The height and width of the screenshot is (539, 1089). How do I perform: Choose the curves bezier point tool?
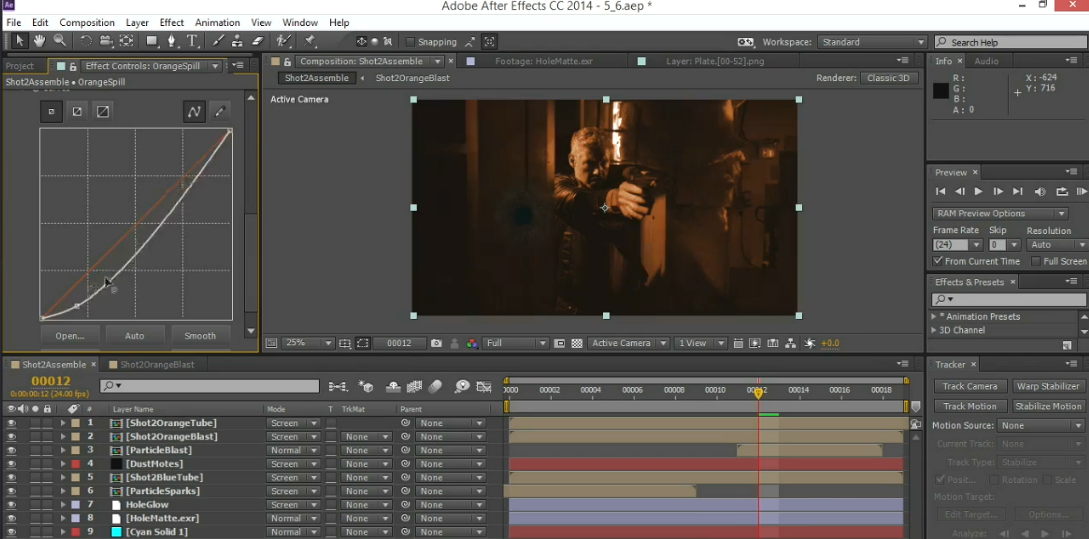point(194,111)
